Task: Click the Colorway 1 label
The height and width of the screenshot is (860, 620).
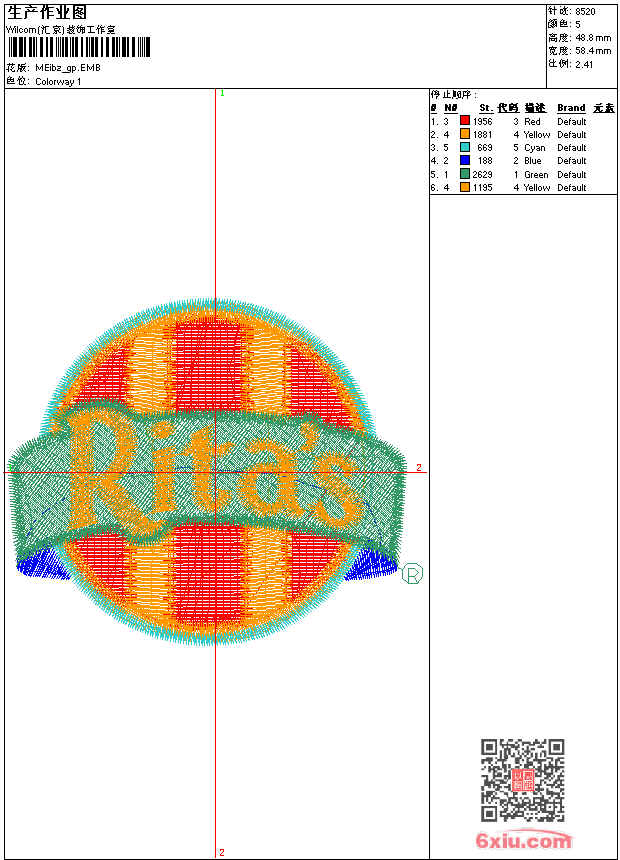Action: tap(58, 82)
